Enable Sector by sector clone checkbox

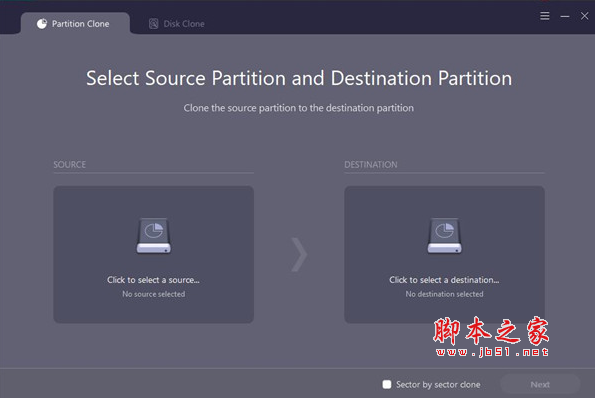(x=387, y=384)
